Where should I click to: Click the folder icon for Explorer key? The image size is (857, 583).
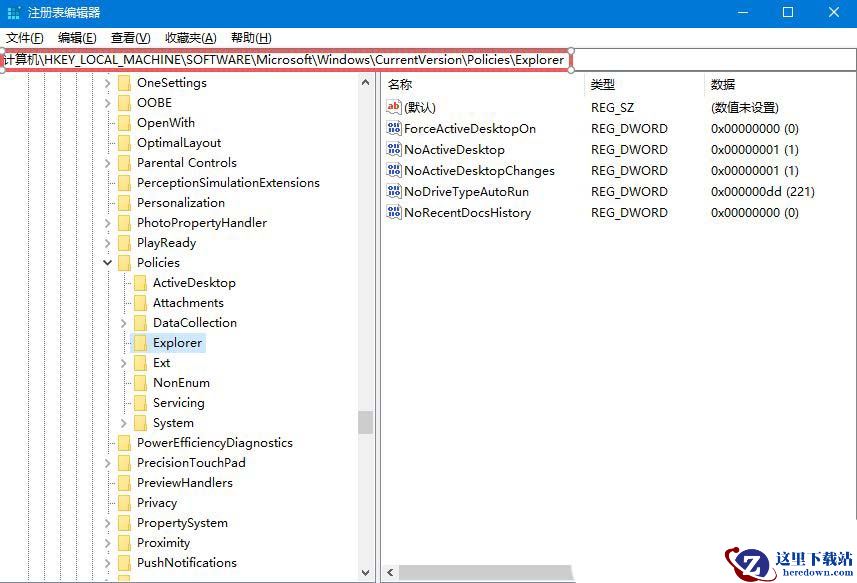point(141,343)
